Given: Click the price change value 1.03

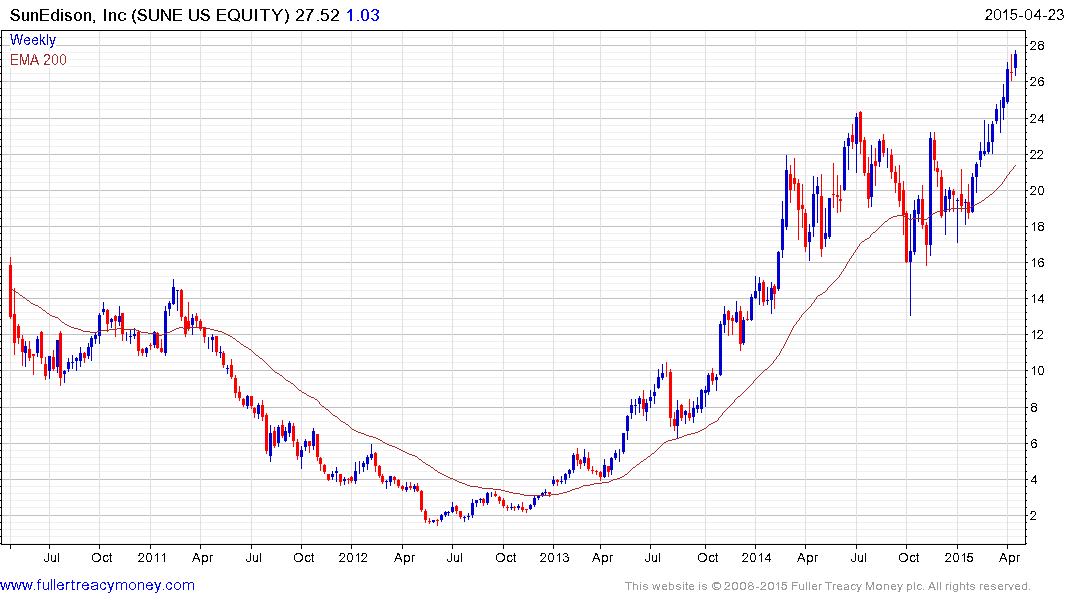Looking at the screenshot, I should [x=363, y=15].
